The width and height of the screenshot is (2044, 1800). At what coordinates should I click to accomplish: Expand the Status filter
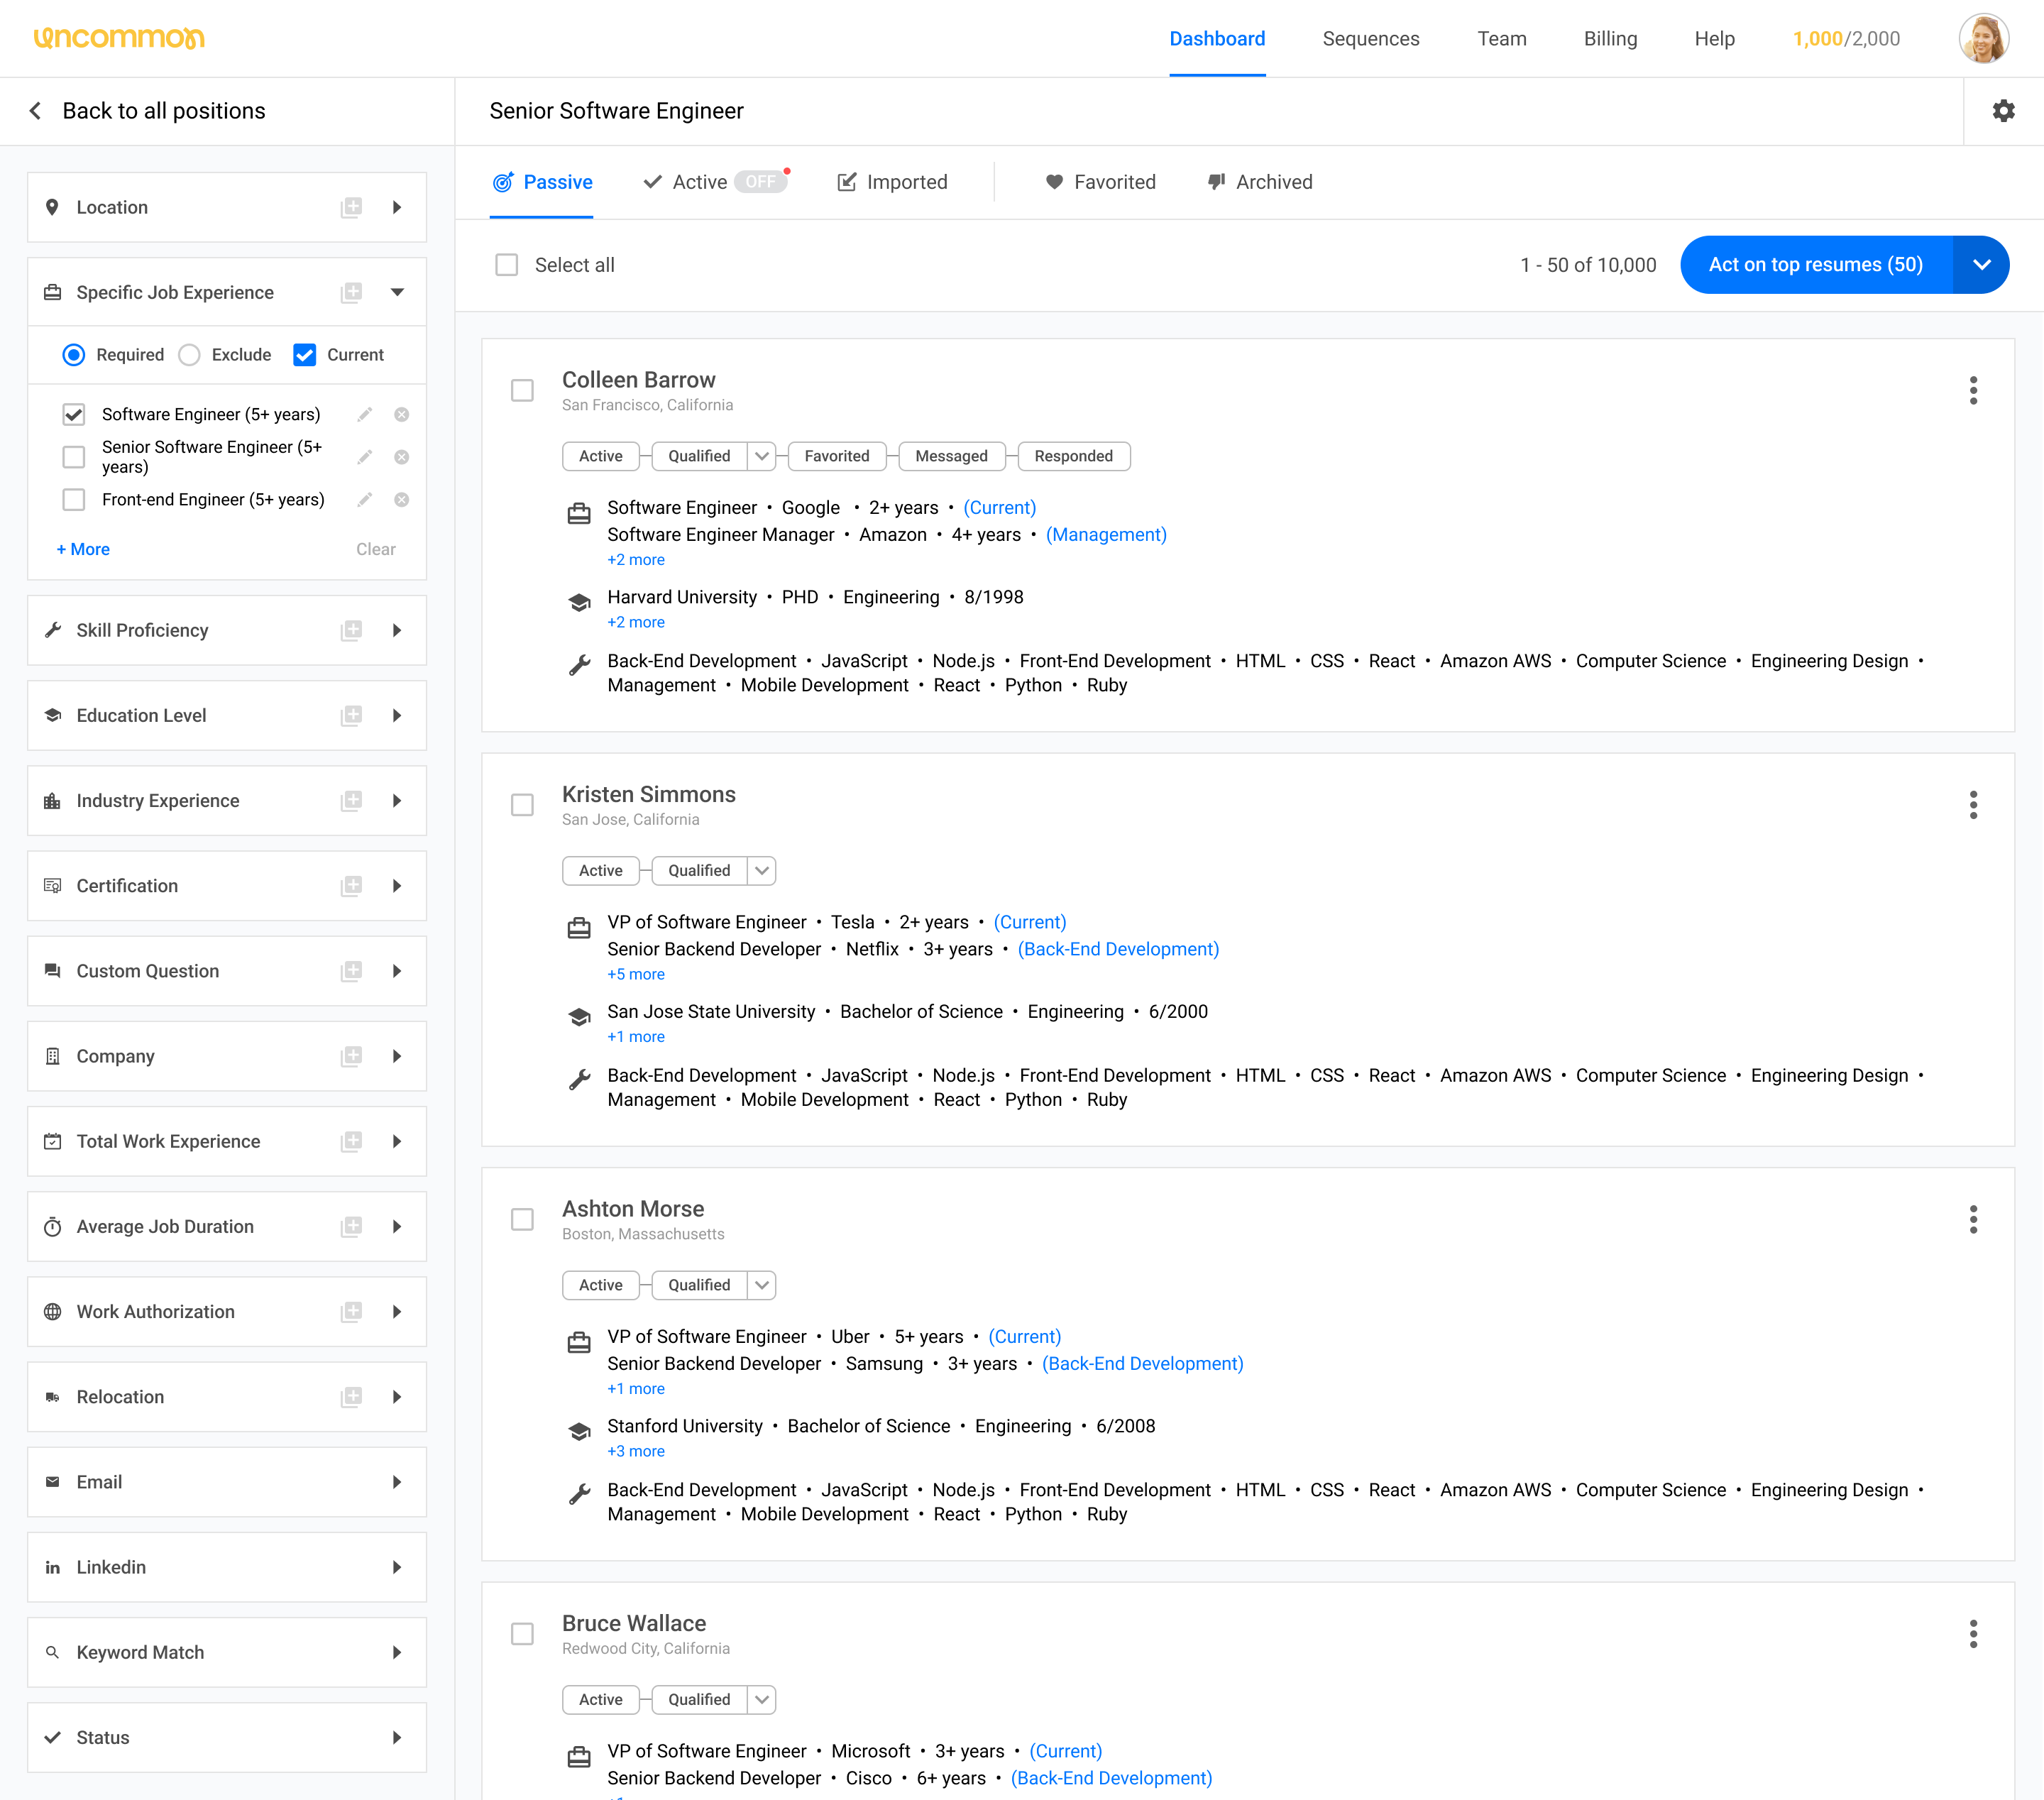tap(397, 1737)
